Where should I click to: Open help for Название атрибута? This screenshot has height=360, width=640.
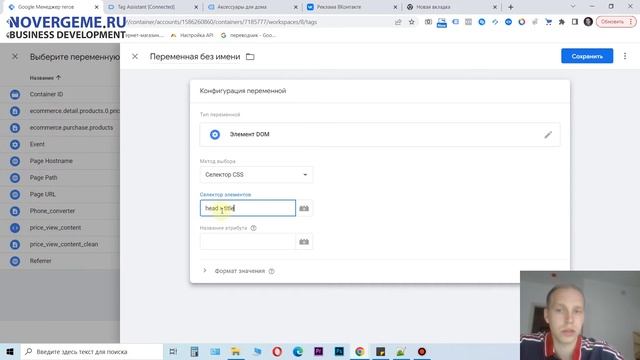(x=253, y=228)
